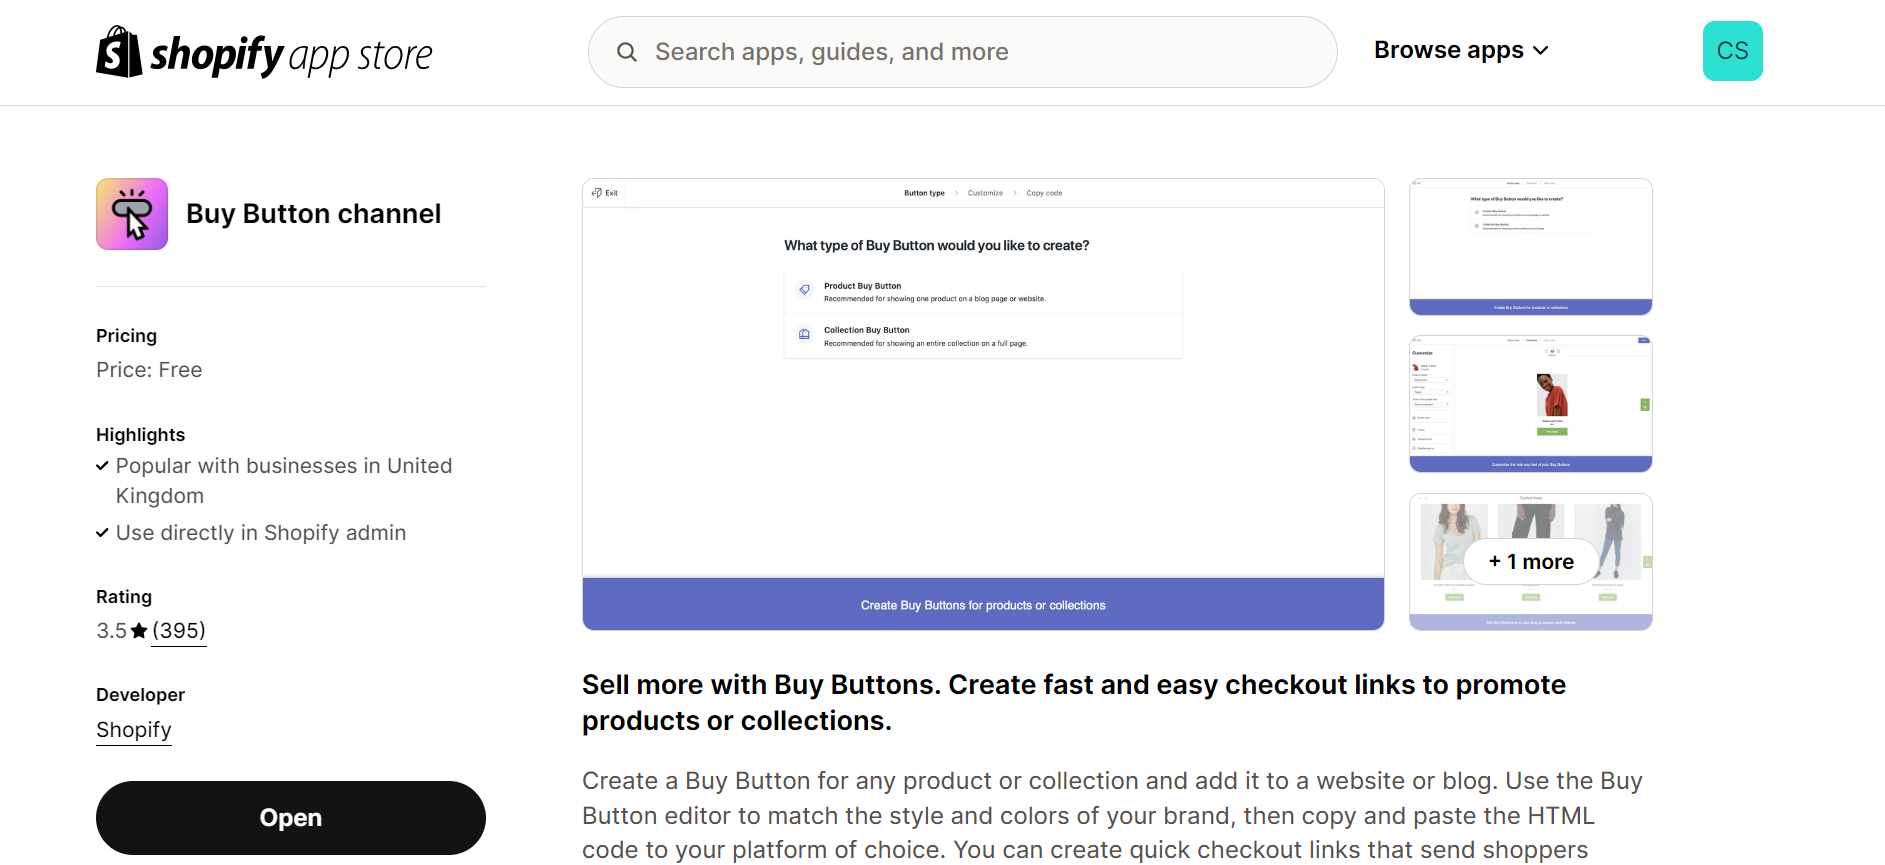
Task: Click the 'Price: Free' text
Action: [149, 370]
